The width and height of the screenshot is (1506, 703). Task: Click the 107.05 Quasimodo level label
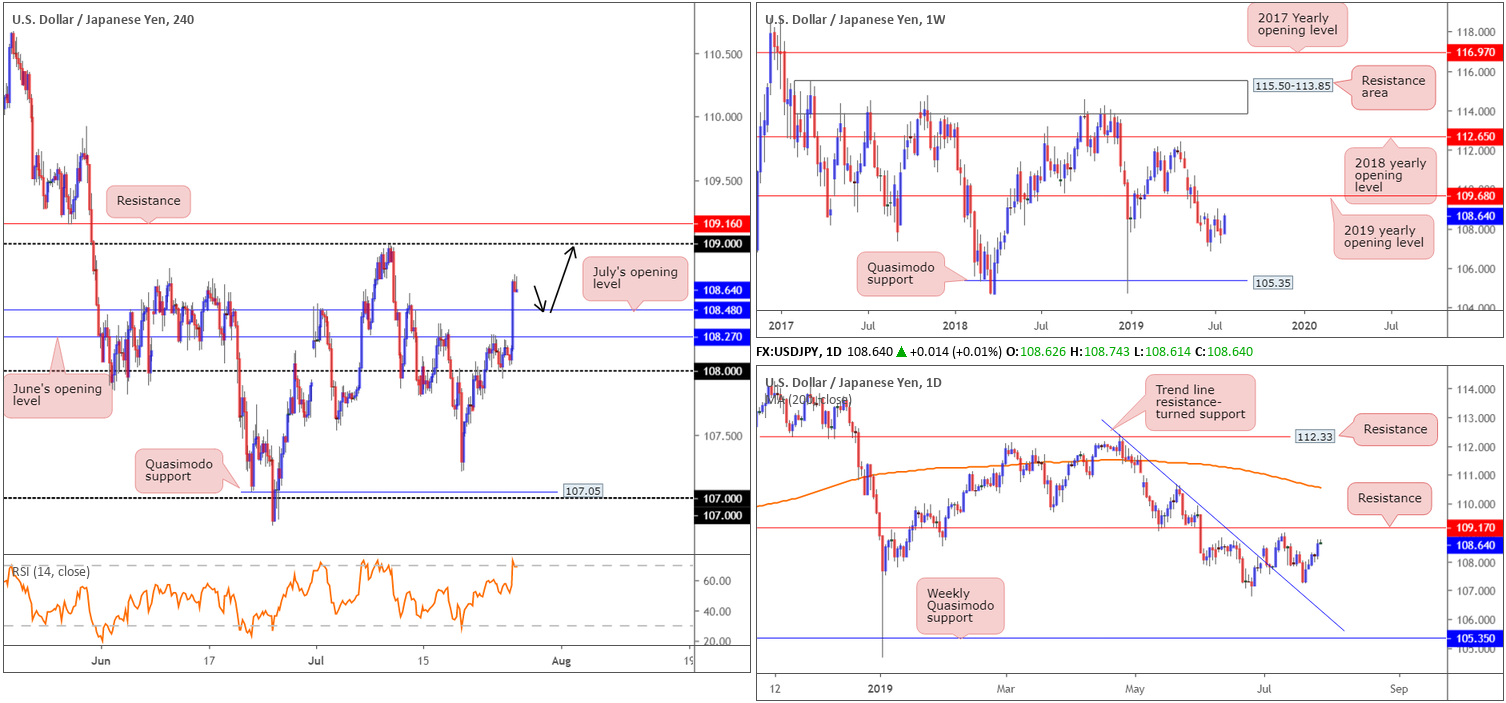[x=582, y=492]
